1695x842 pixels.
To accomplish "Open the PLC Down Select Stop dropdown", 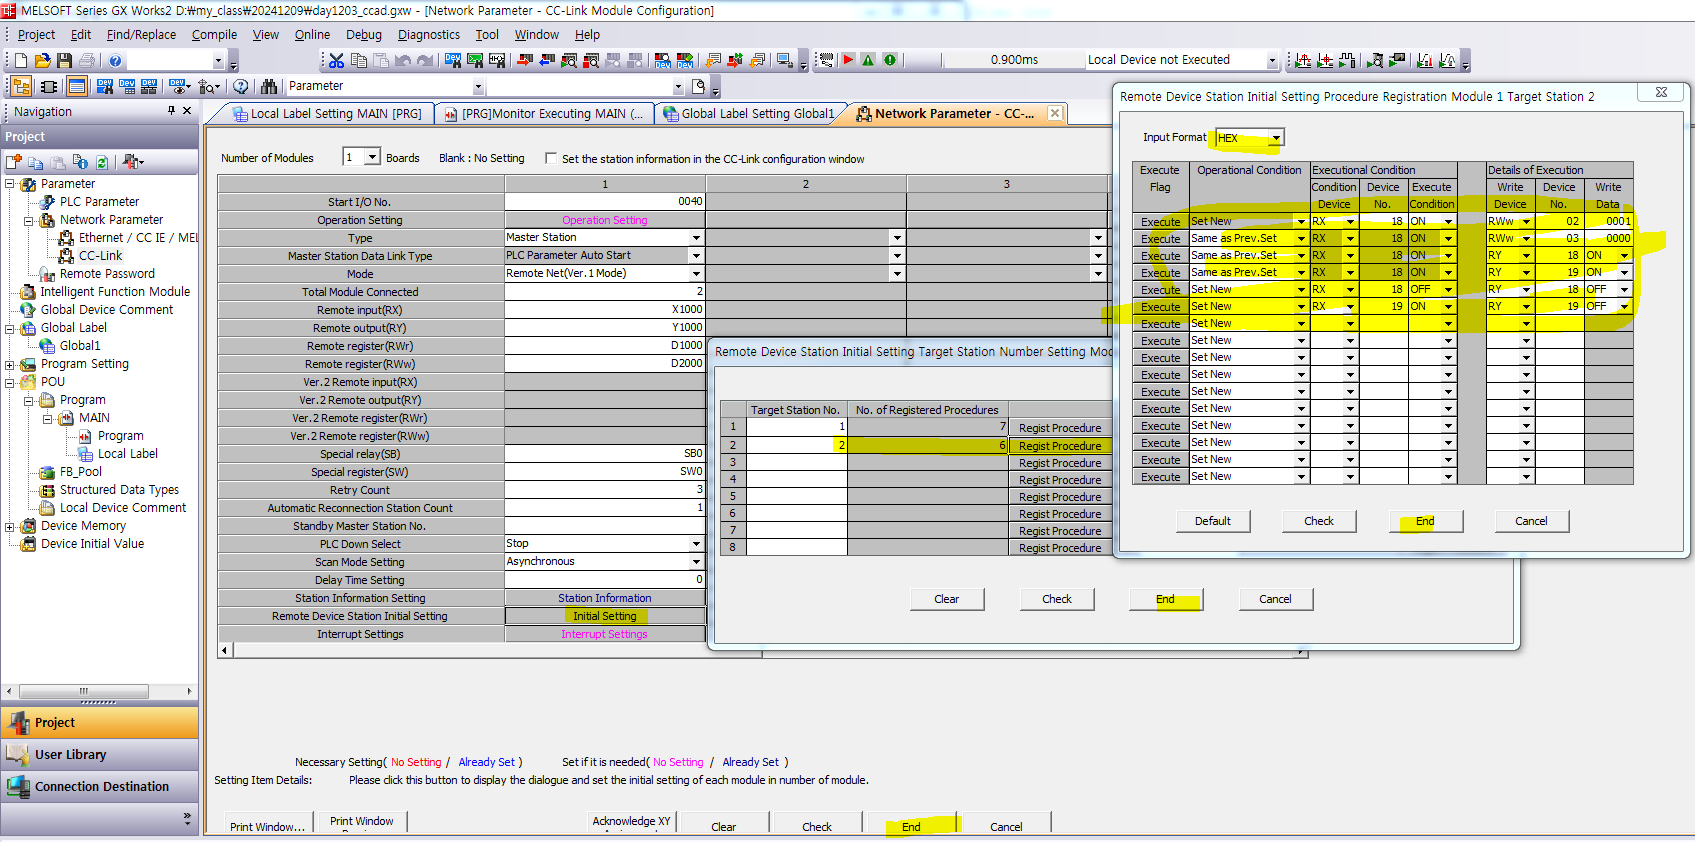I will coord(696,544).
